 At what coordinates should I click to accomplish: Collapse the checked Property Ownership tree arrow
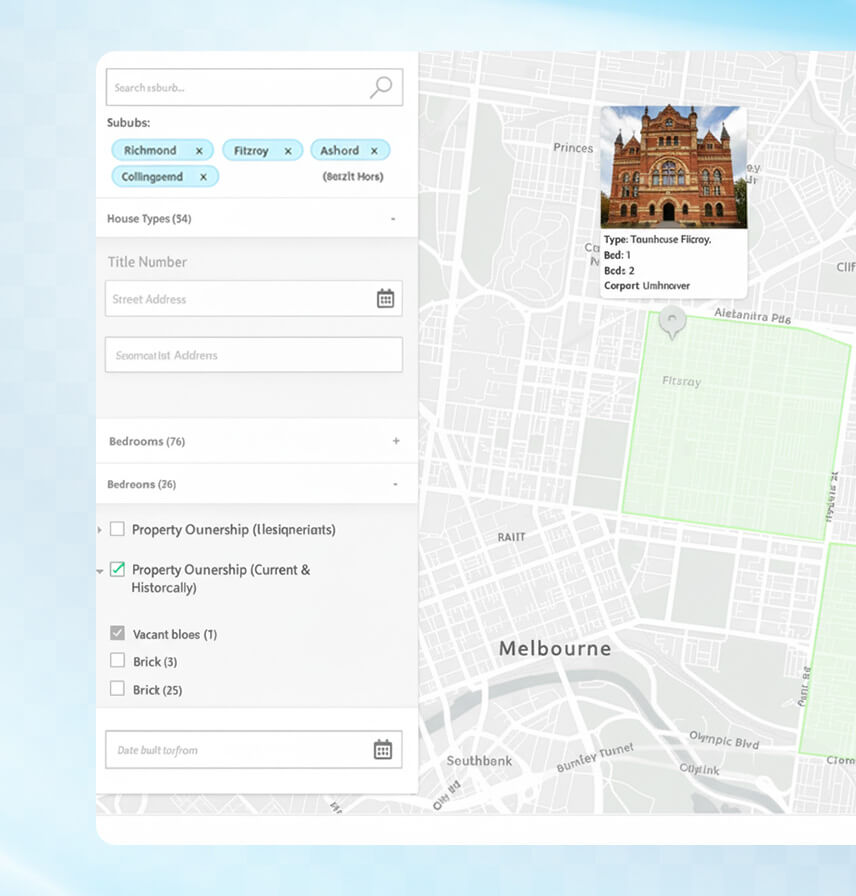pos(100,571)
